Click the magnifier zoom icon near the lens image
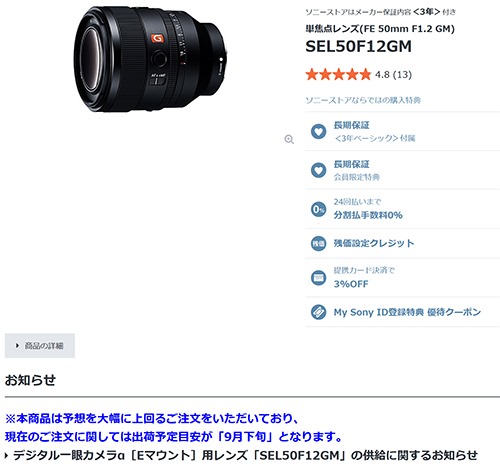 289,139
